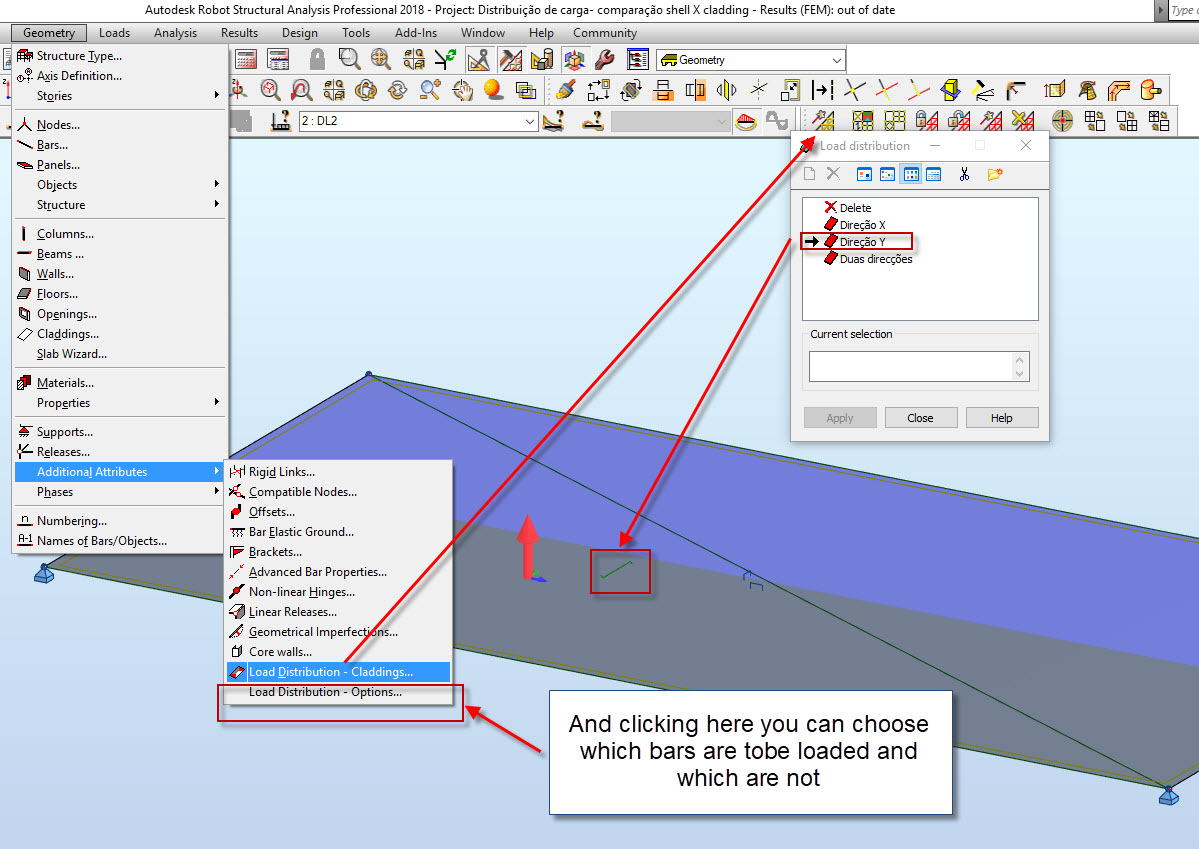Click the mesh freeze padlock icon
This screenshot has height=849, width=1199.
click(x=927, y=121)
